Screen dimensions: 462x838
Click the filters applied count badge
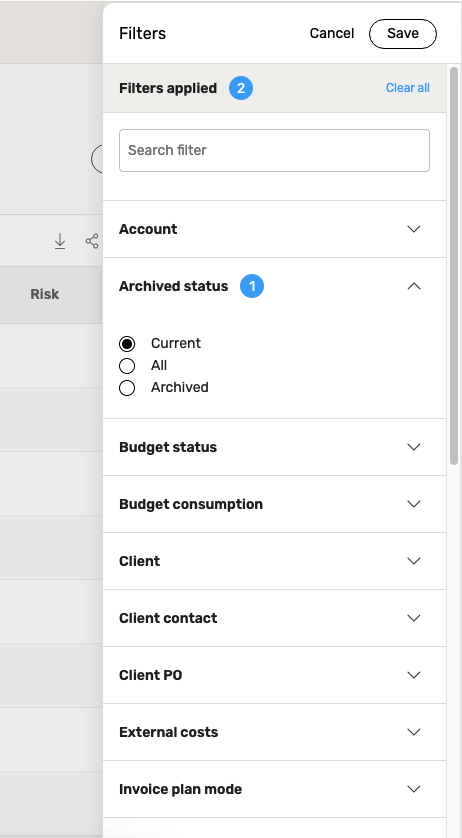click(x=241, y=88)
